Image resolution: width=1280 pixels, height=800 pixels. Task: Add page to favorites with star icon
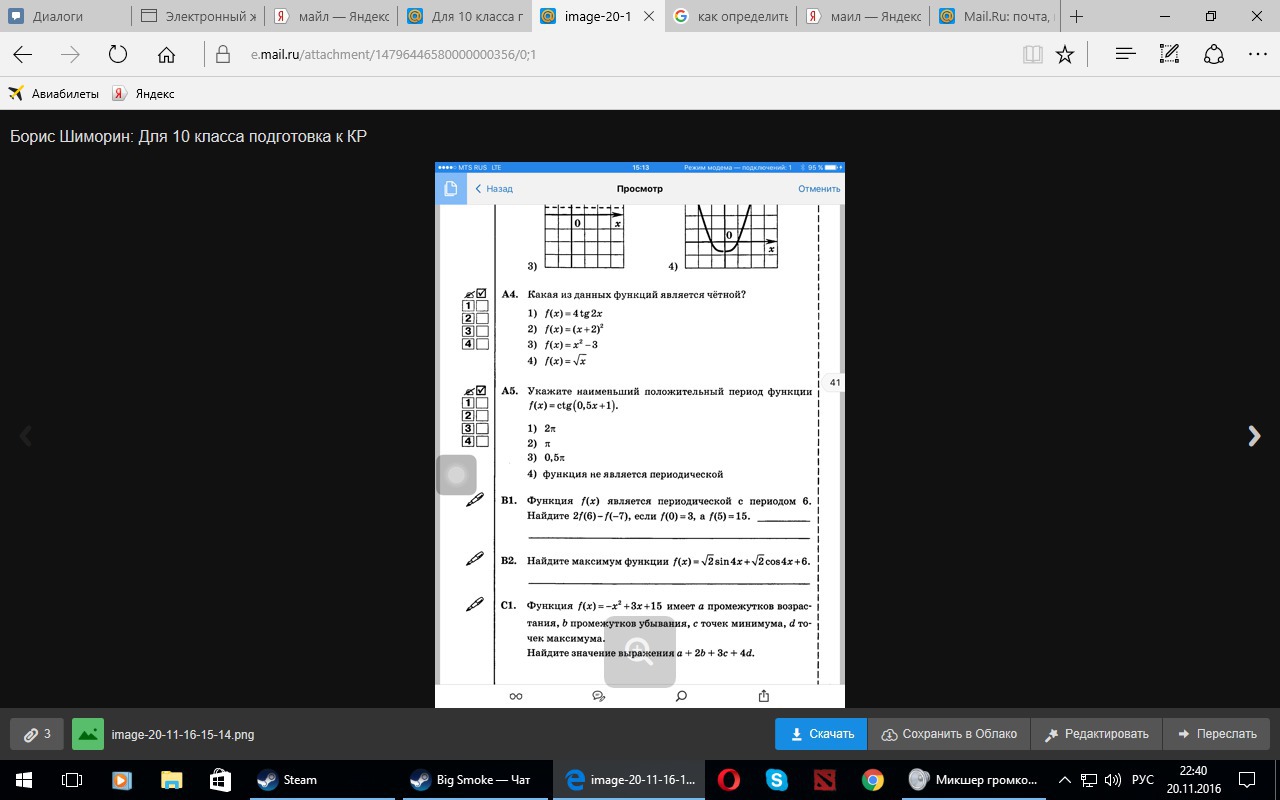point(1065,55)
